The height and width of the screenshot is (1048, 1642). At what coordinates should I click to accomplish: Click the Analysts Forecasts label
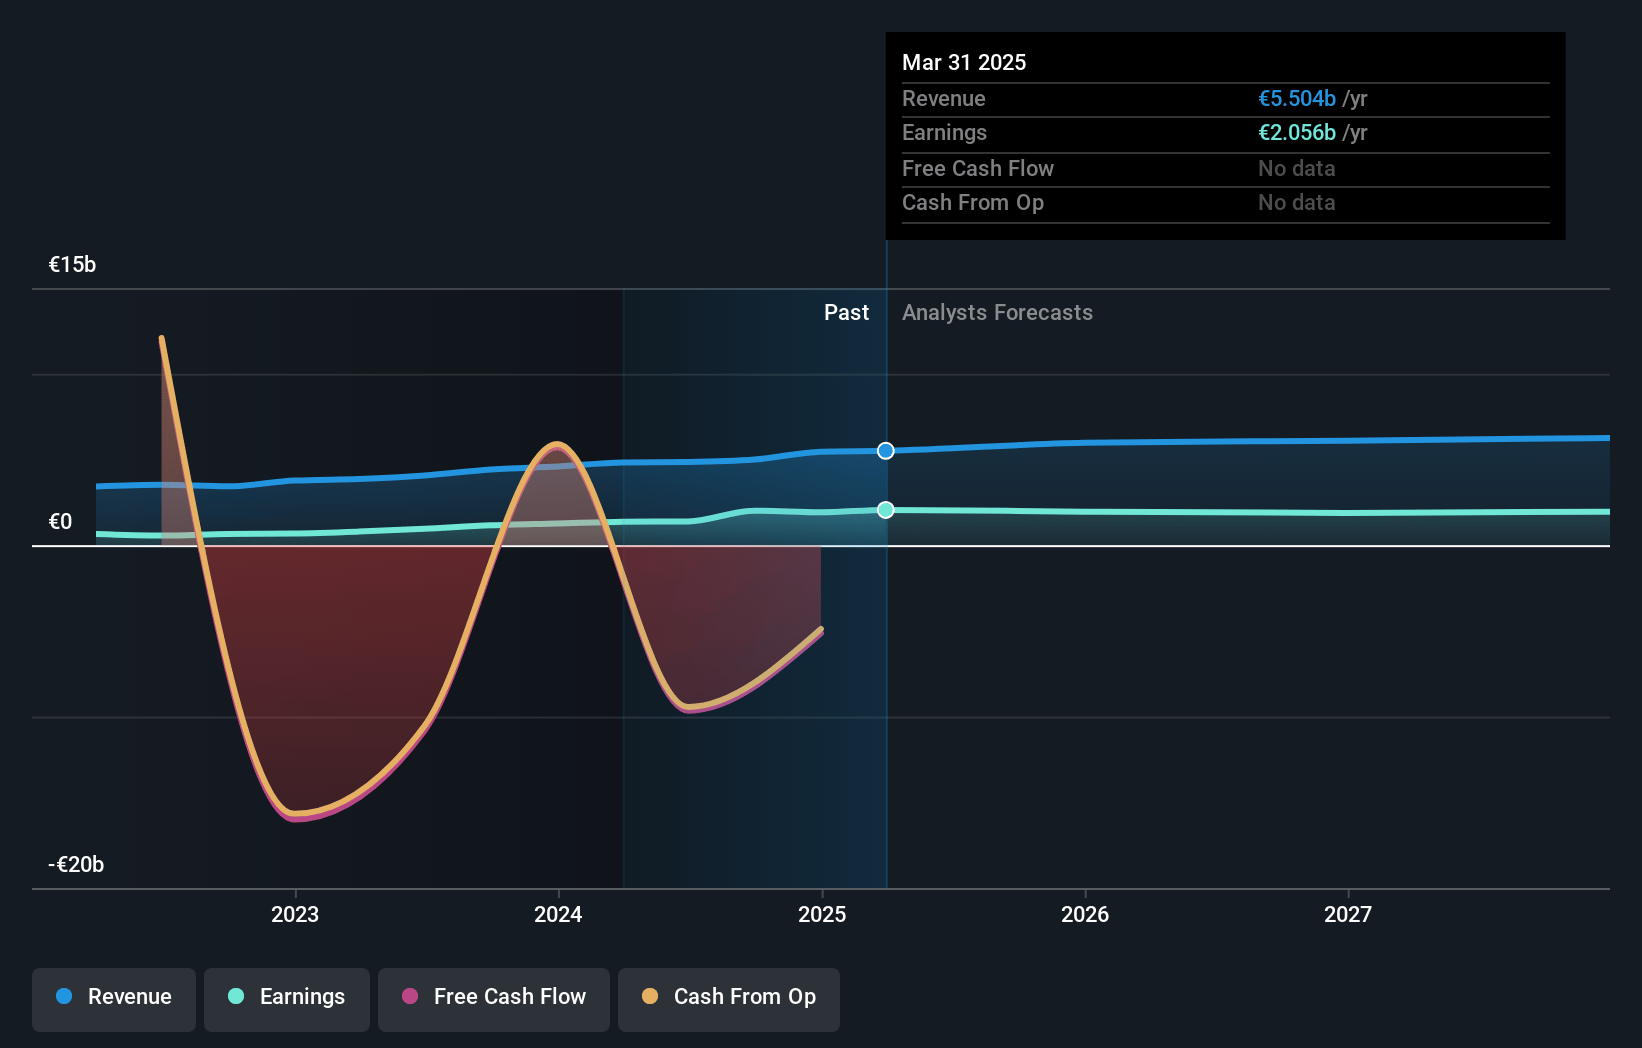(997, 313)
